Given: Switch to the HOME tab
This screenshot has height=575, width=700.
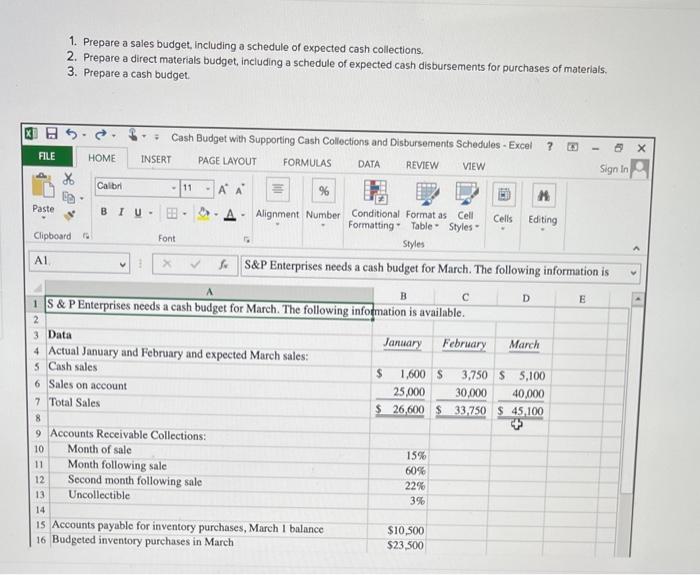Looking at the screenshot, I should 102,158.
